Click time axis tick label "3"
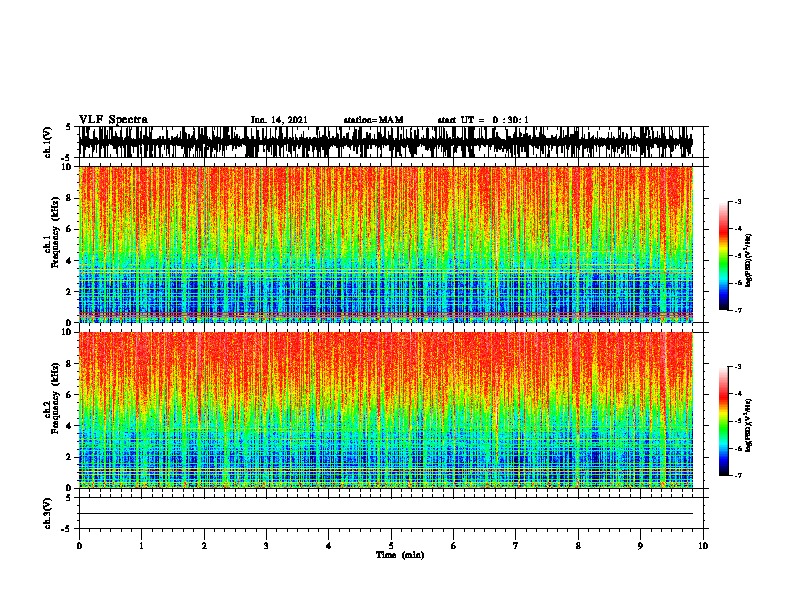The width and height of the screenshot is (792, 612). tap(266, 546)
